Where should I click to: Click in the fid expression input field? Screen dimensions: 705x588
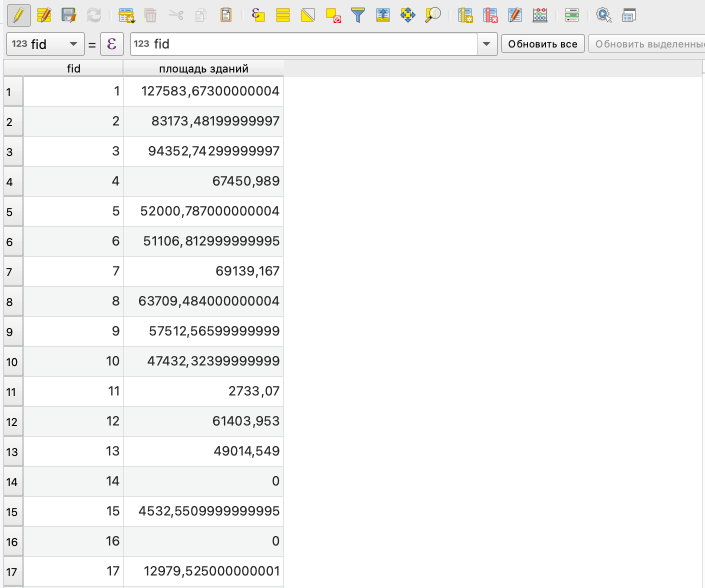click(x=310, y=44)
